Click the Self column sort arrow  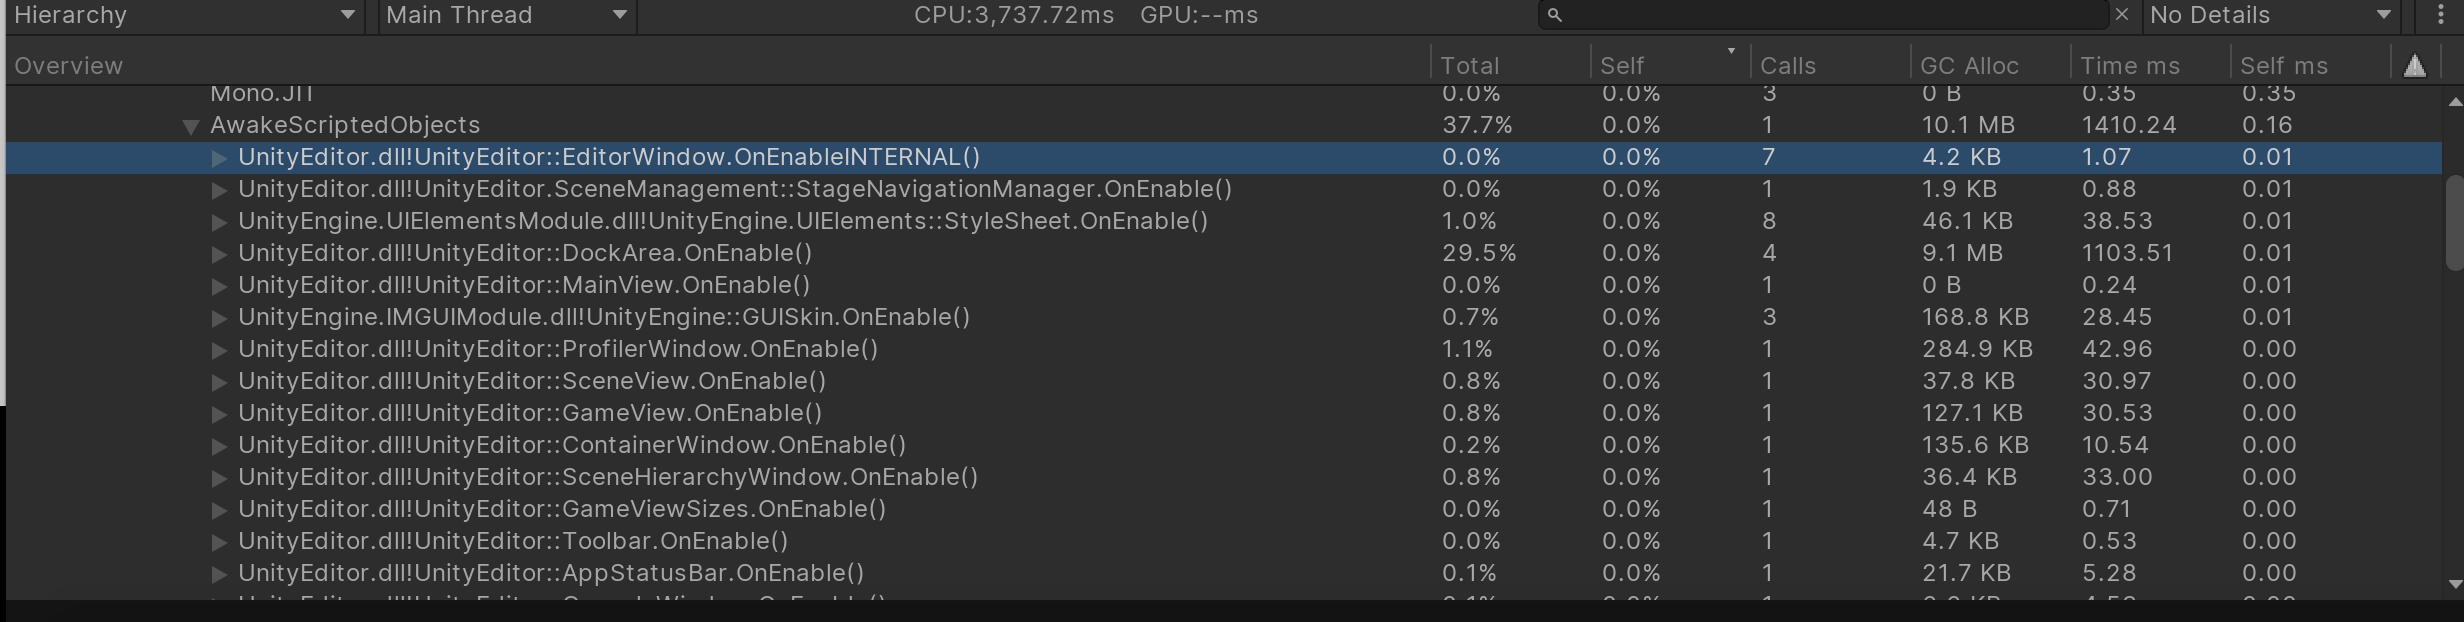coord(1731,52)
